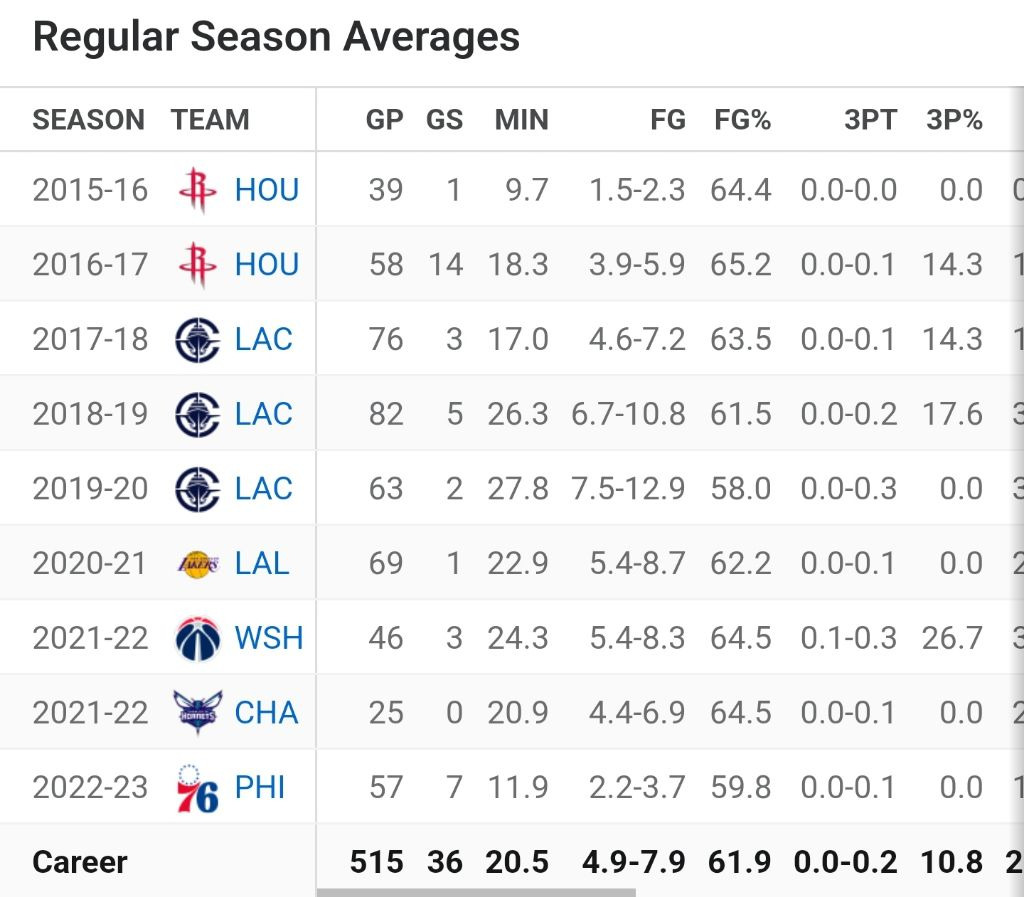The width and height of the screenshot is (1024, 897).
Task: Click the horizontal scrollbar under the table
Action: tap(476, 892)
